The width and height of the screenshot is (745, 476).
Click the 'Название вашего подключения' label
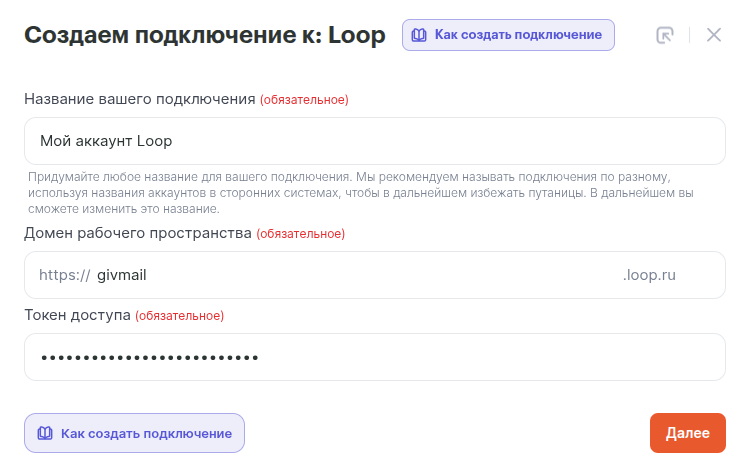[x=140, y=99]
